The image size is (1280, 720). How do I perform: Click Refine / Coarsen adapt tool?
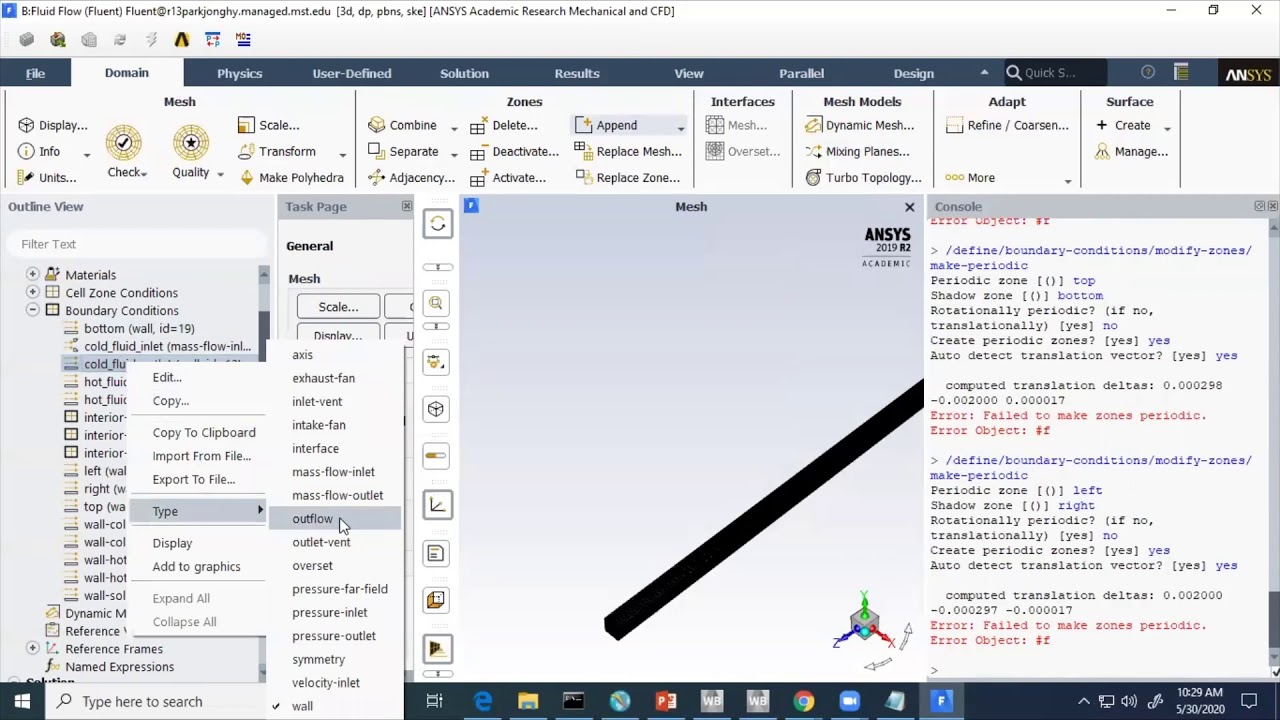1006,125
